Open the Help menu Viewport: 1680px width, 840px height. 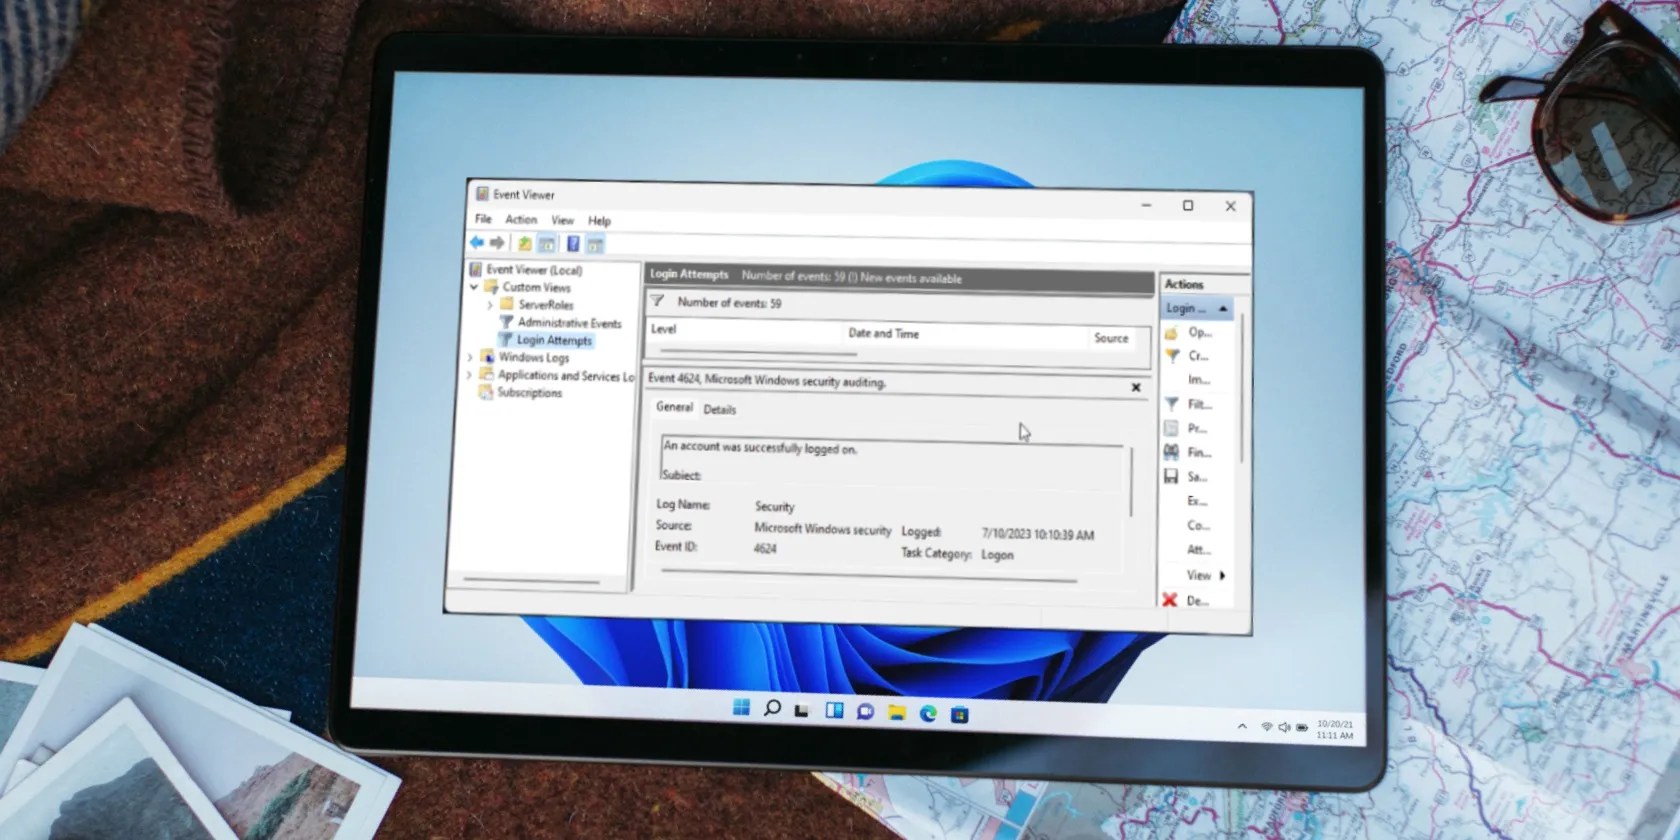click(x=599, y=221)
